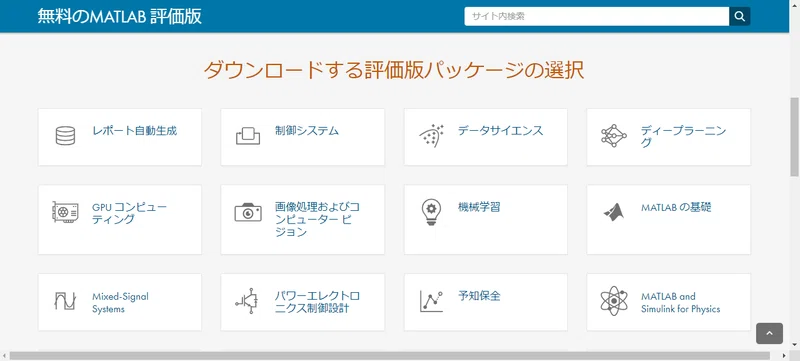Click the サイト内検索 search field

pos(596,16)
